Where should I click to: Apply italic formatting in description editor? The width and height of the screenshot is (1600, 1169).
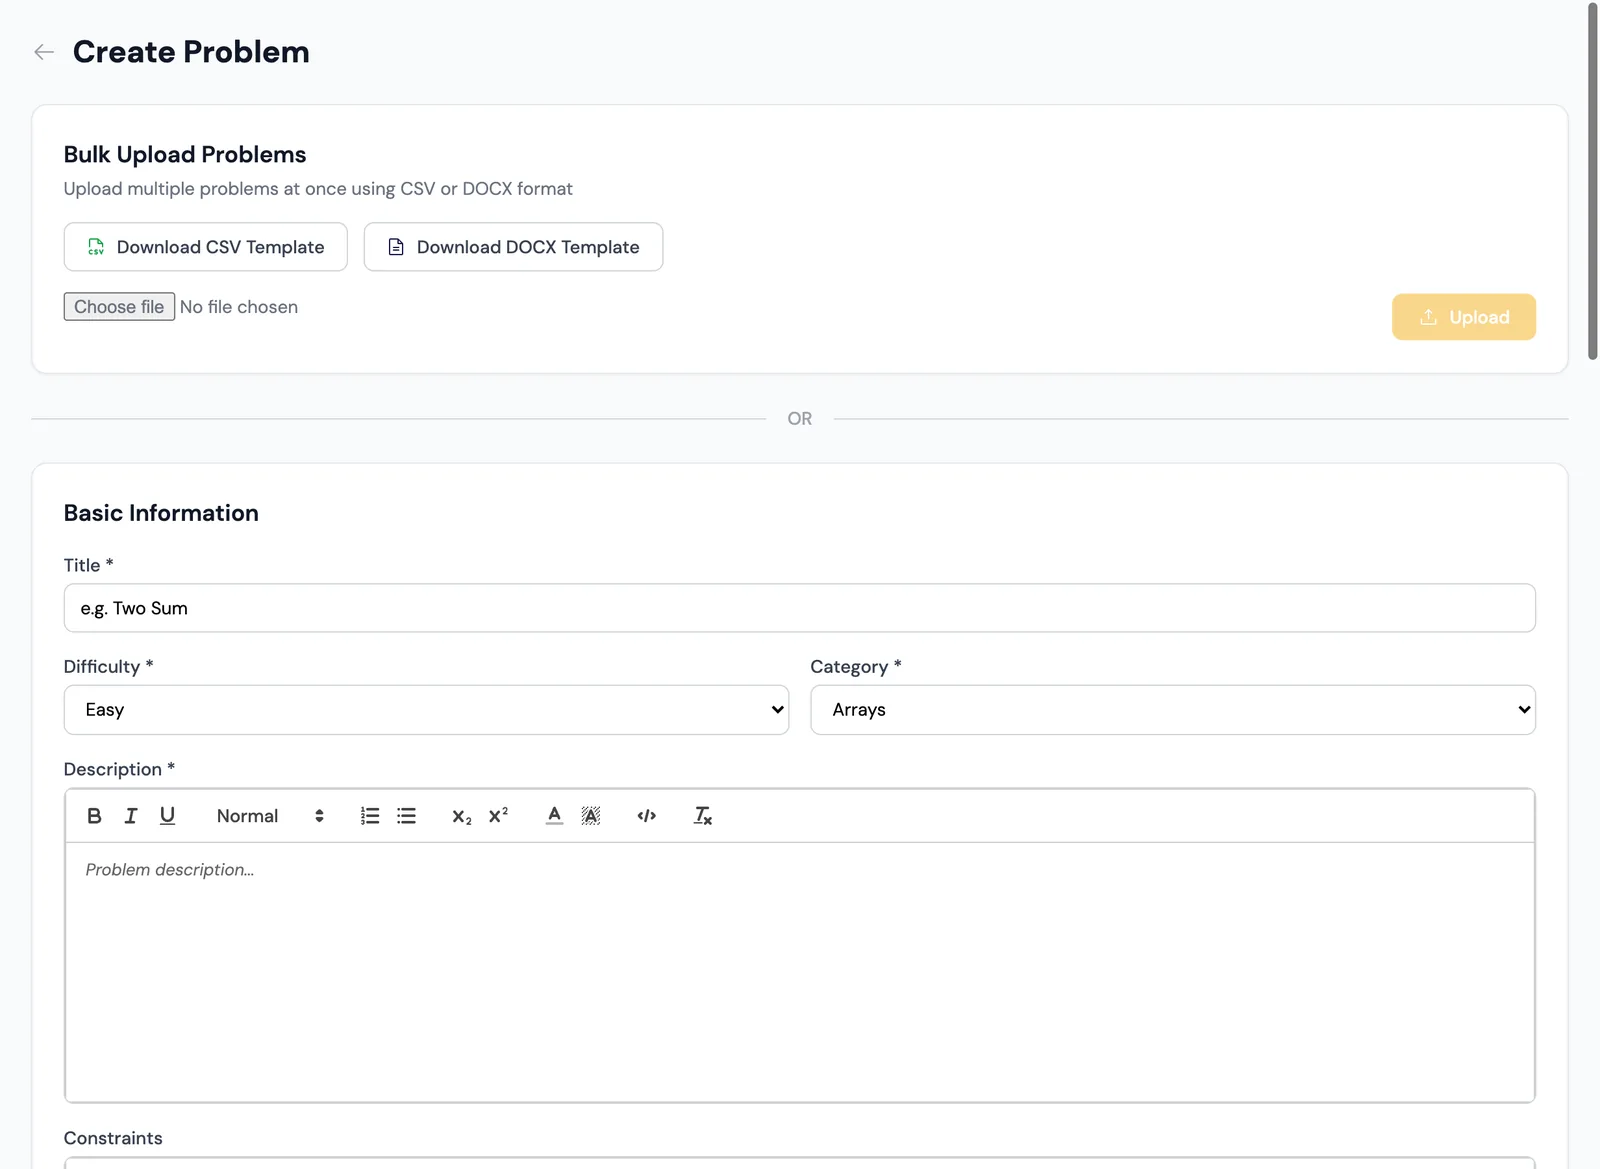click(130, 816)
